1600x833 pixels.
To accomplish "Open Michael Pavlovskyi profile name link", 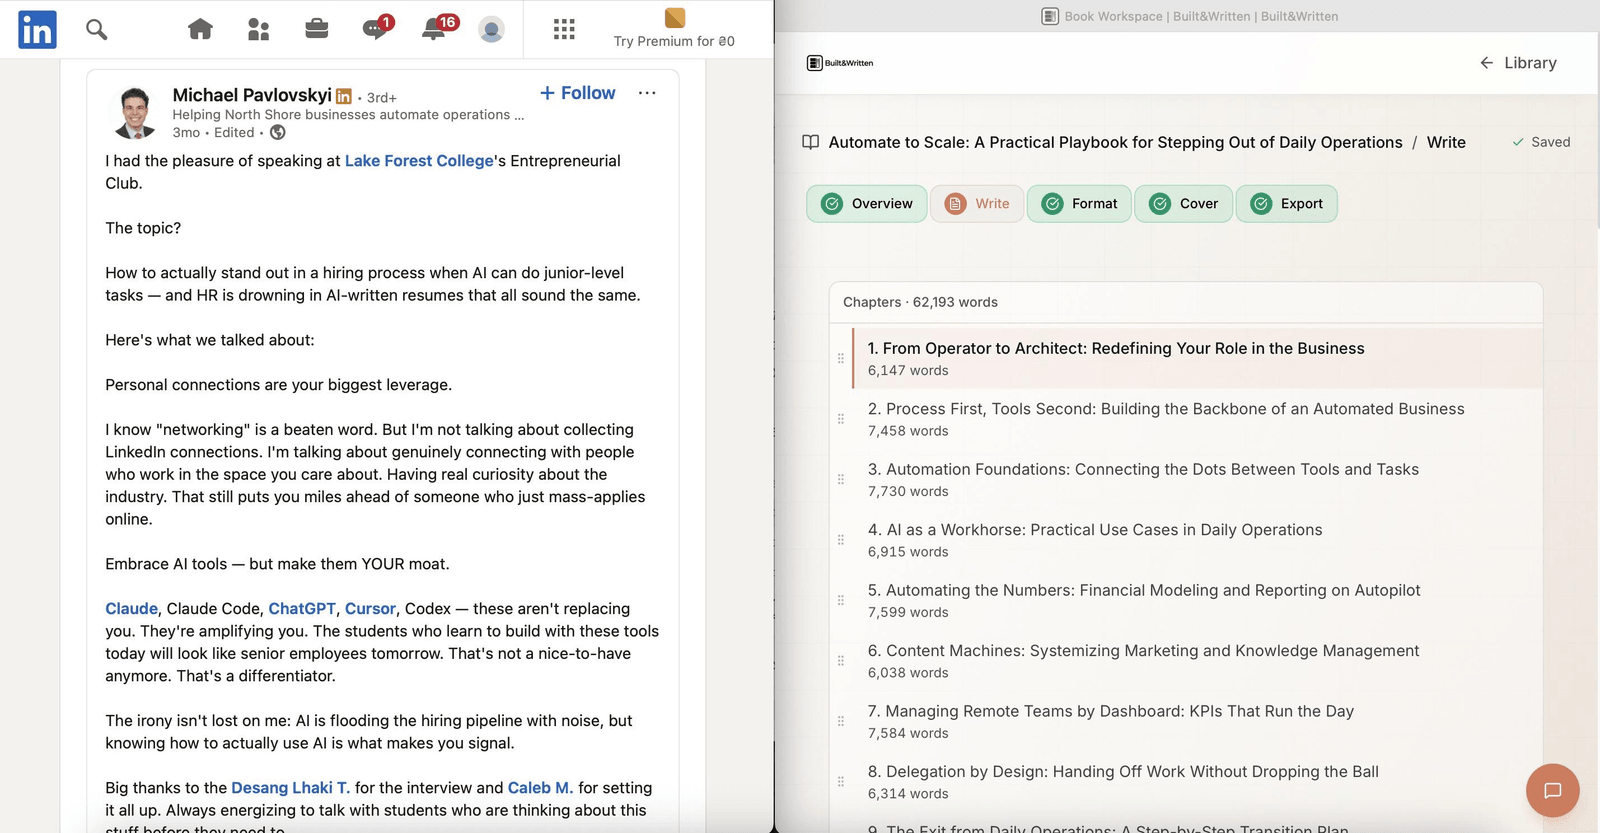I will pos(252,95).
